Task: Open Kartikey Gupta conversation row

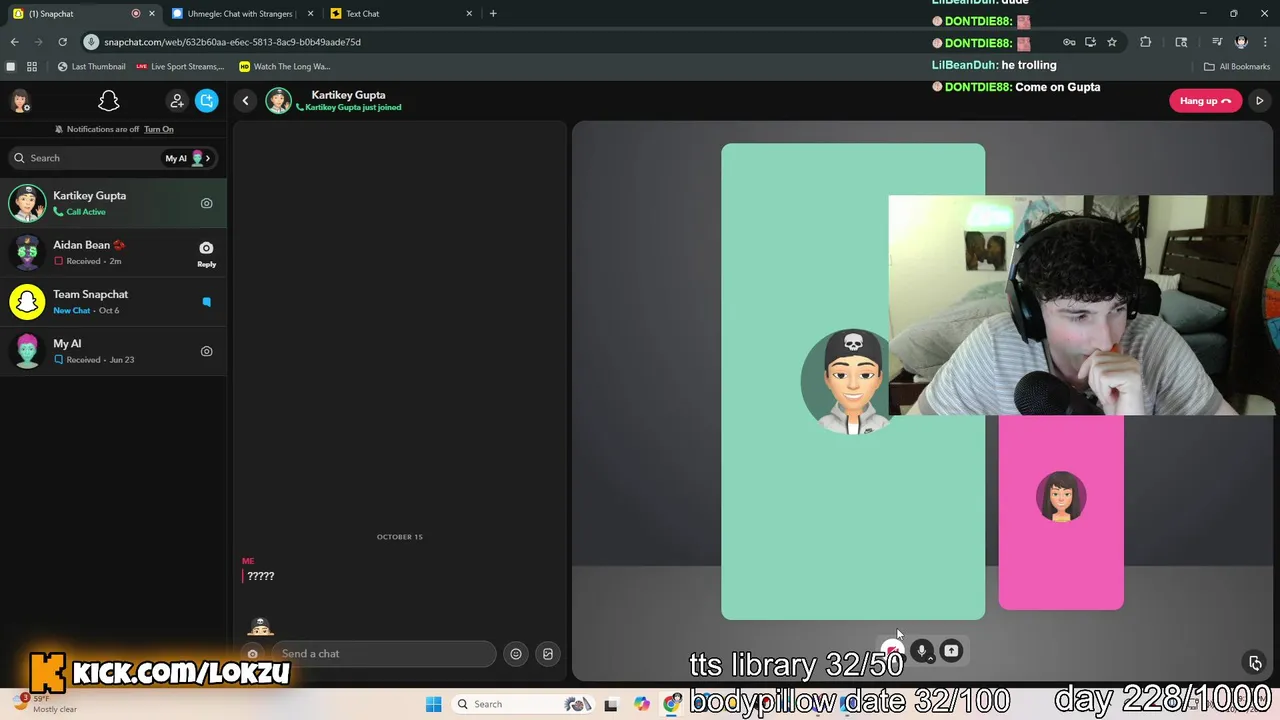Action: click(x=113, y=203)
